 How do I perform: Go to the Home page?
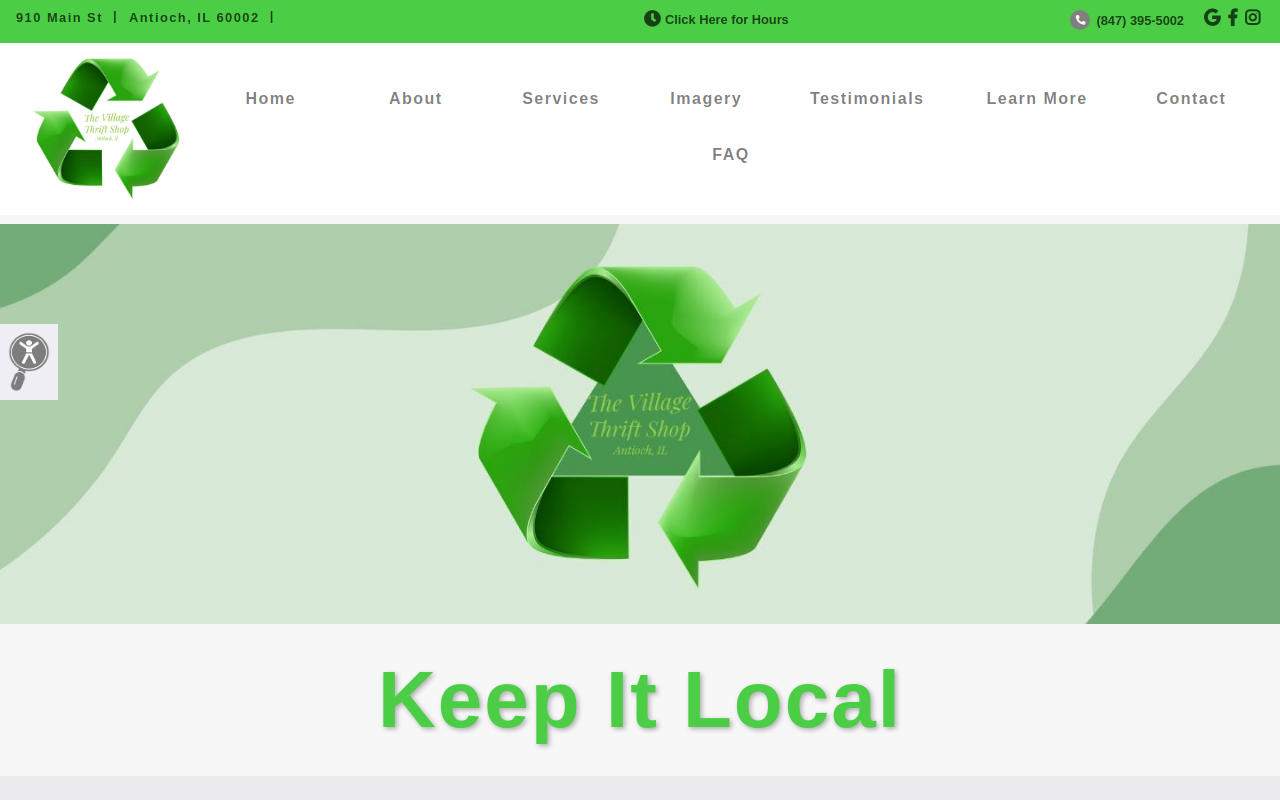click(x=270, y=99)
